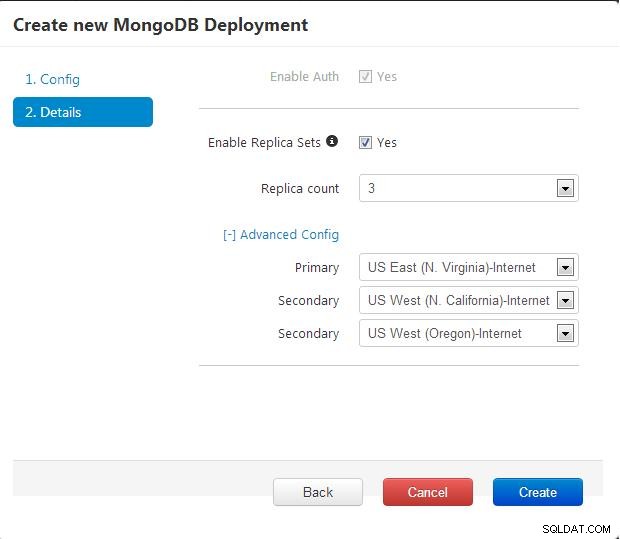Open the US West (N. California)-Internet dropdown
Image resolution: width=620 pixels, height=539 pixels.
click(469, 301)
